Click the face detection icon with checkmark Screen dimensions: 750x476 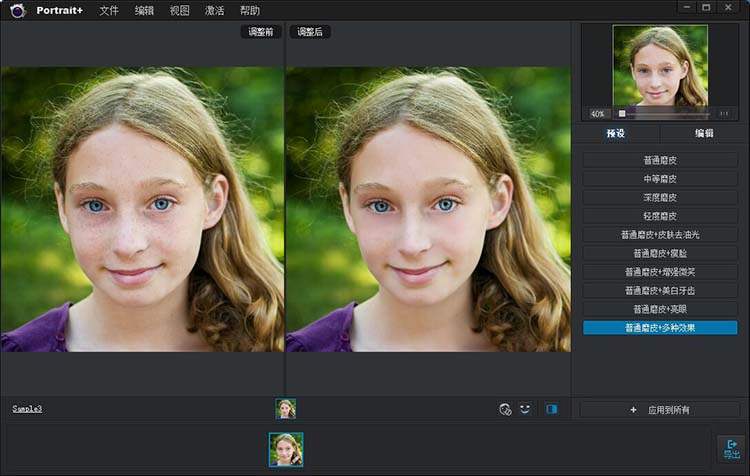[505, 409]
